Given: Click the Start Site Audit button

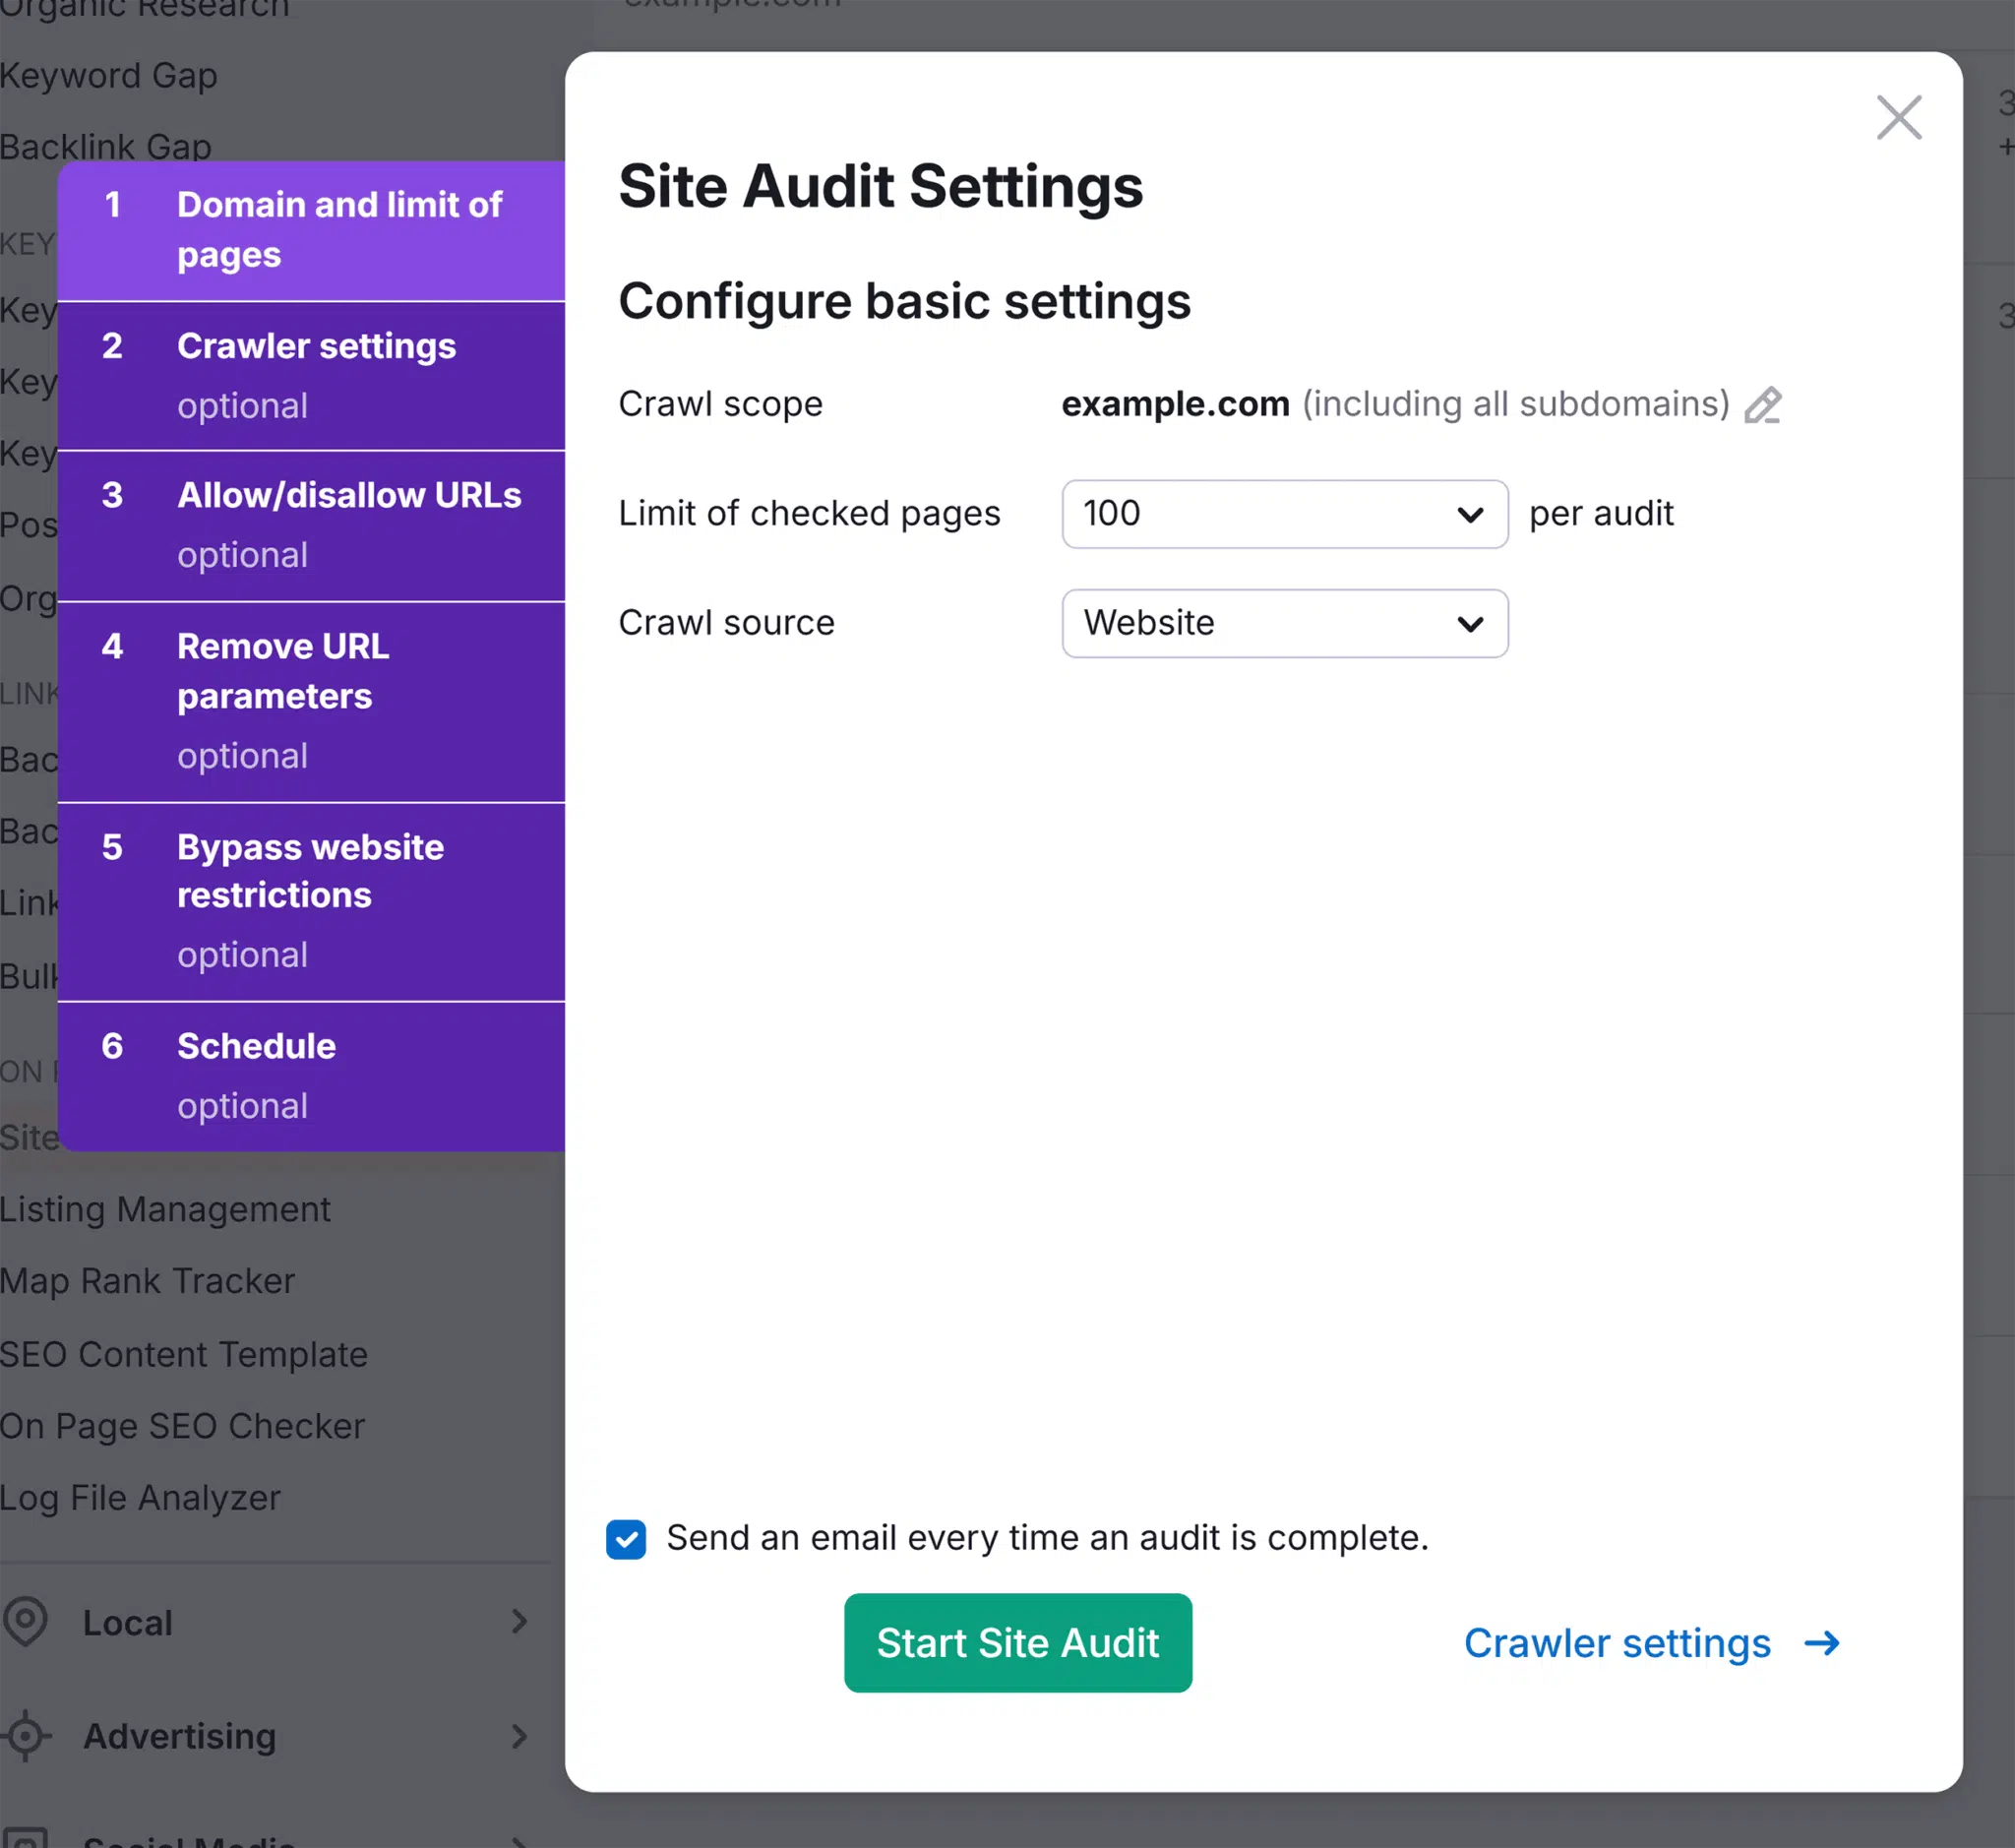Looking at the screenshot, I should (1017, 1643).
